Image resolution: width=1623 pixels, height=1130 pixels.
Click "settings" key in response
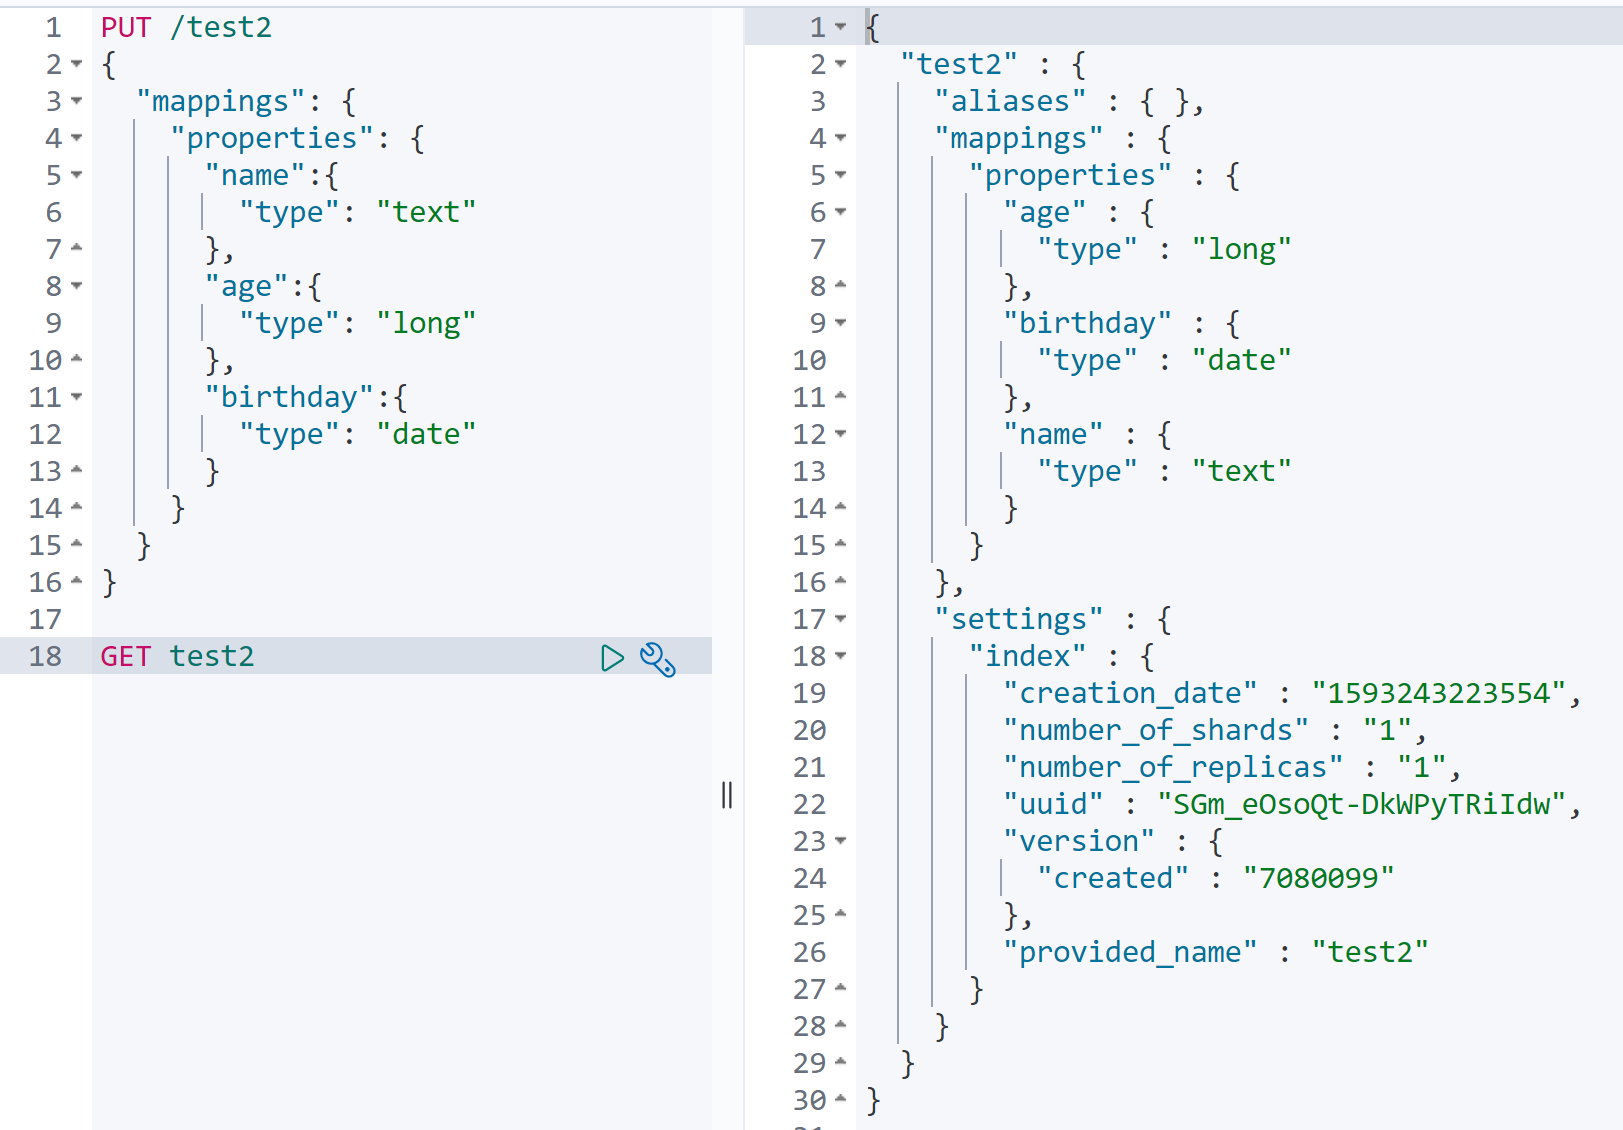coord(1019,620)
